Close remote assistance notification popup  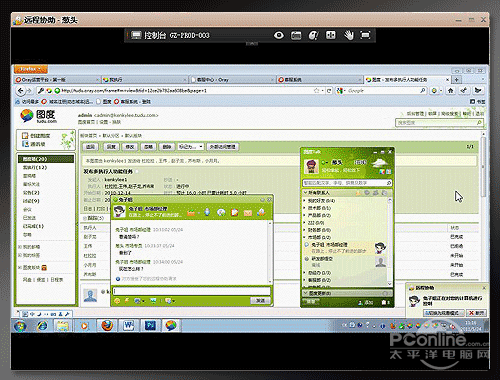click(484, 288)
